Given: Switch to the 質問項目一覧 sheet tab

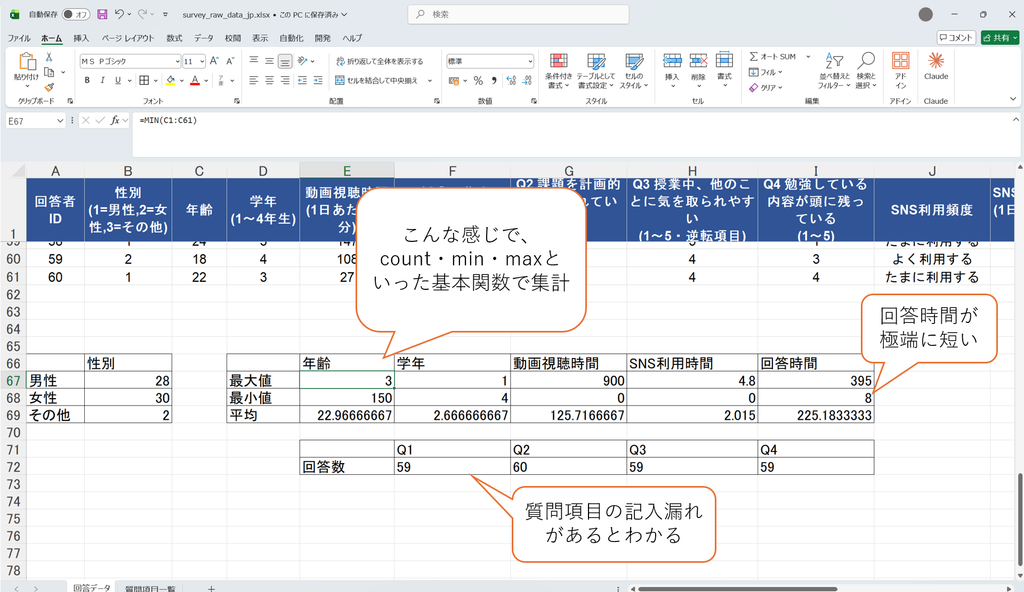Looking at the screenshot, I should tap(150, 588).
